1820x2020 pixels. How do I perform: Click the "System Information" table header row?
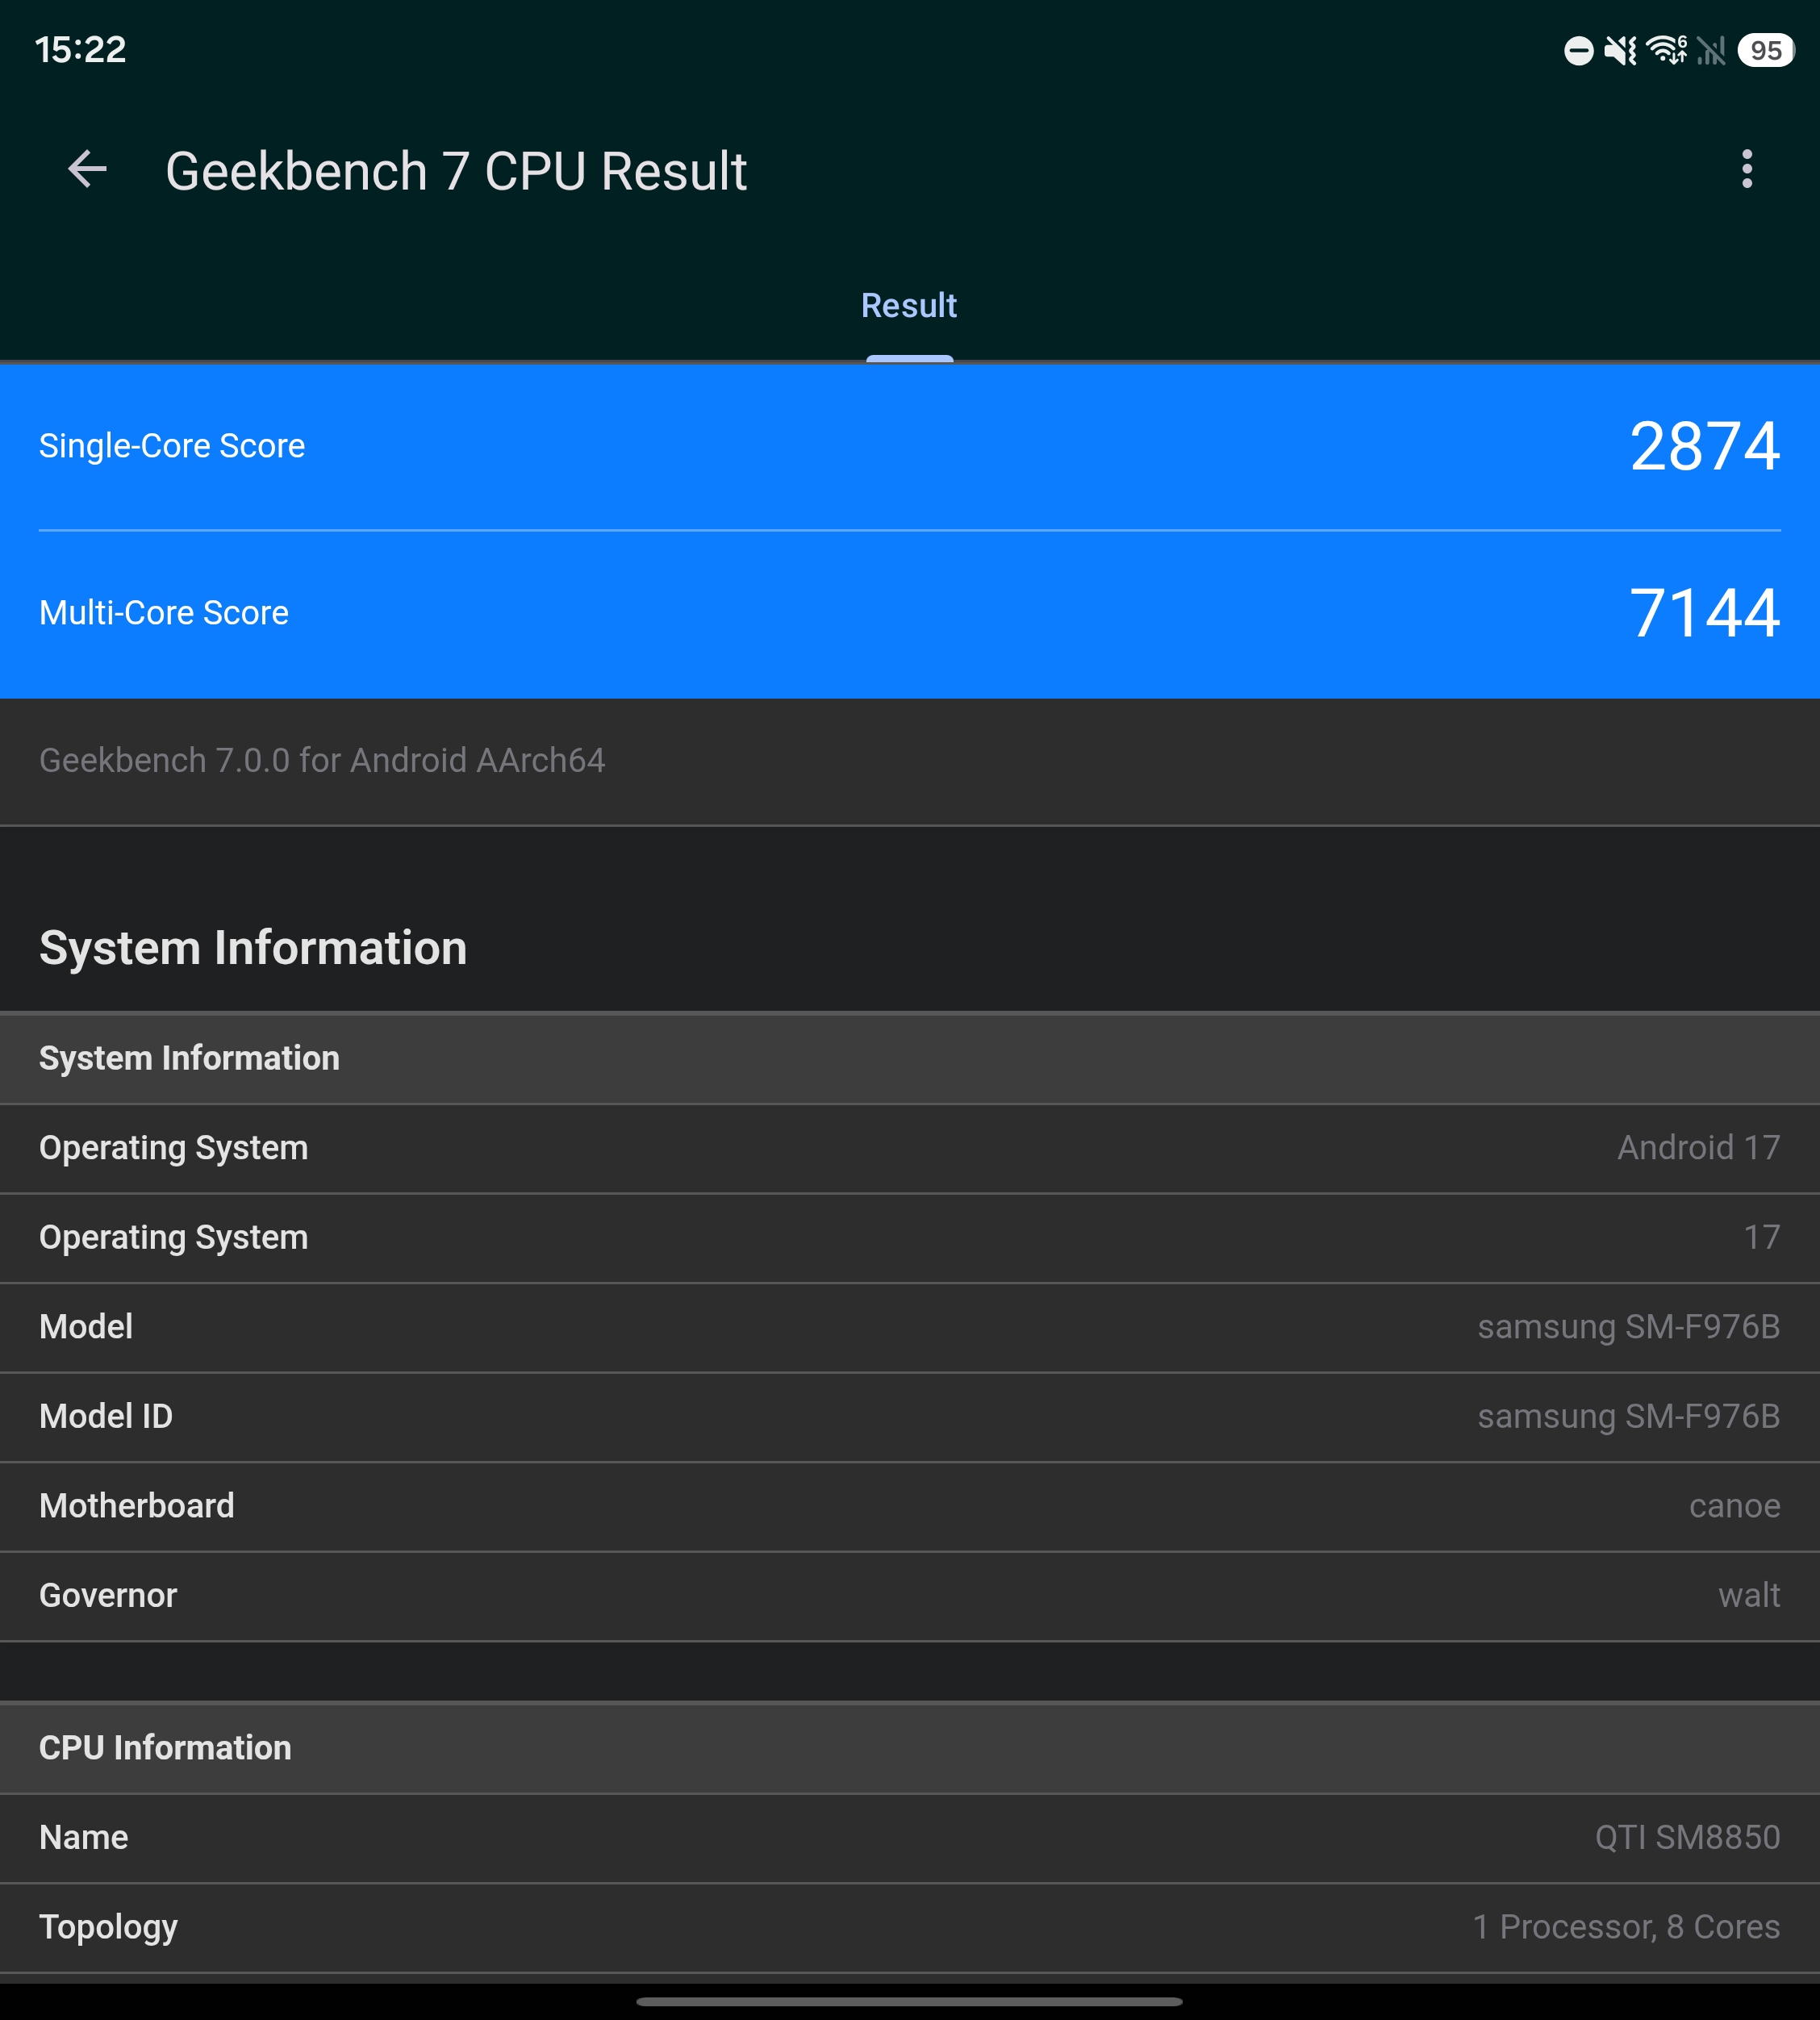(x=910, y=1059)
